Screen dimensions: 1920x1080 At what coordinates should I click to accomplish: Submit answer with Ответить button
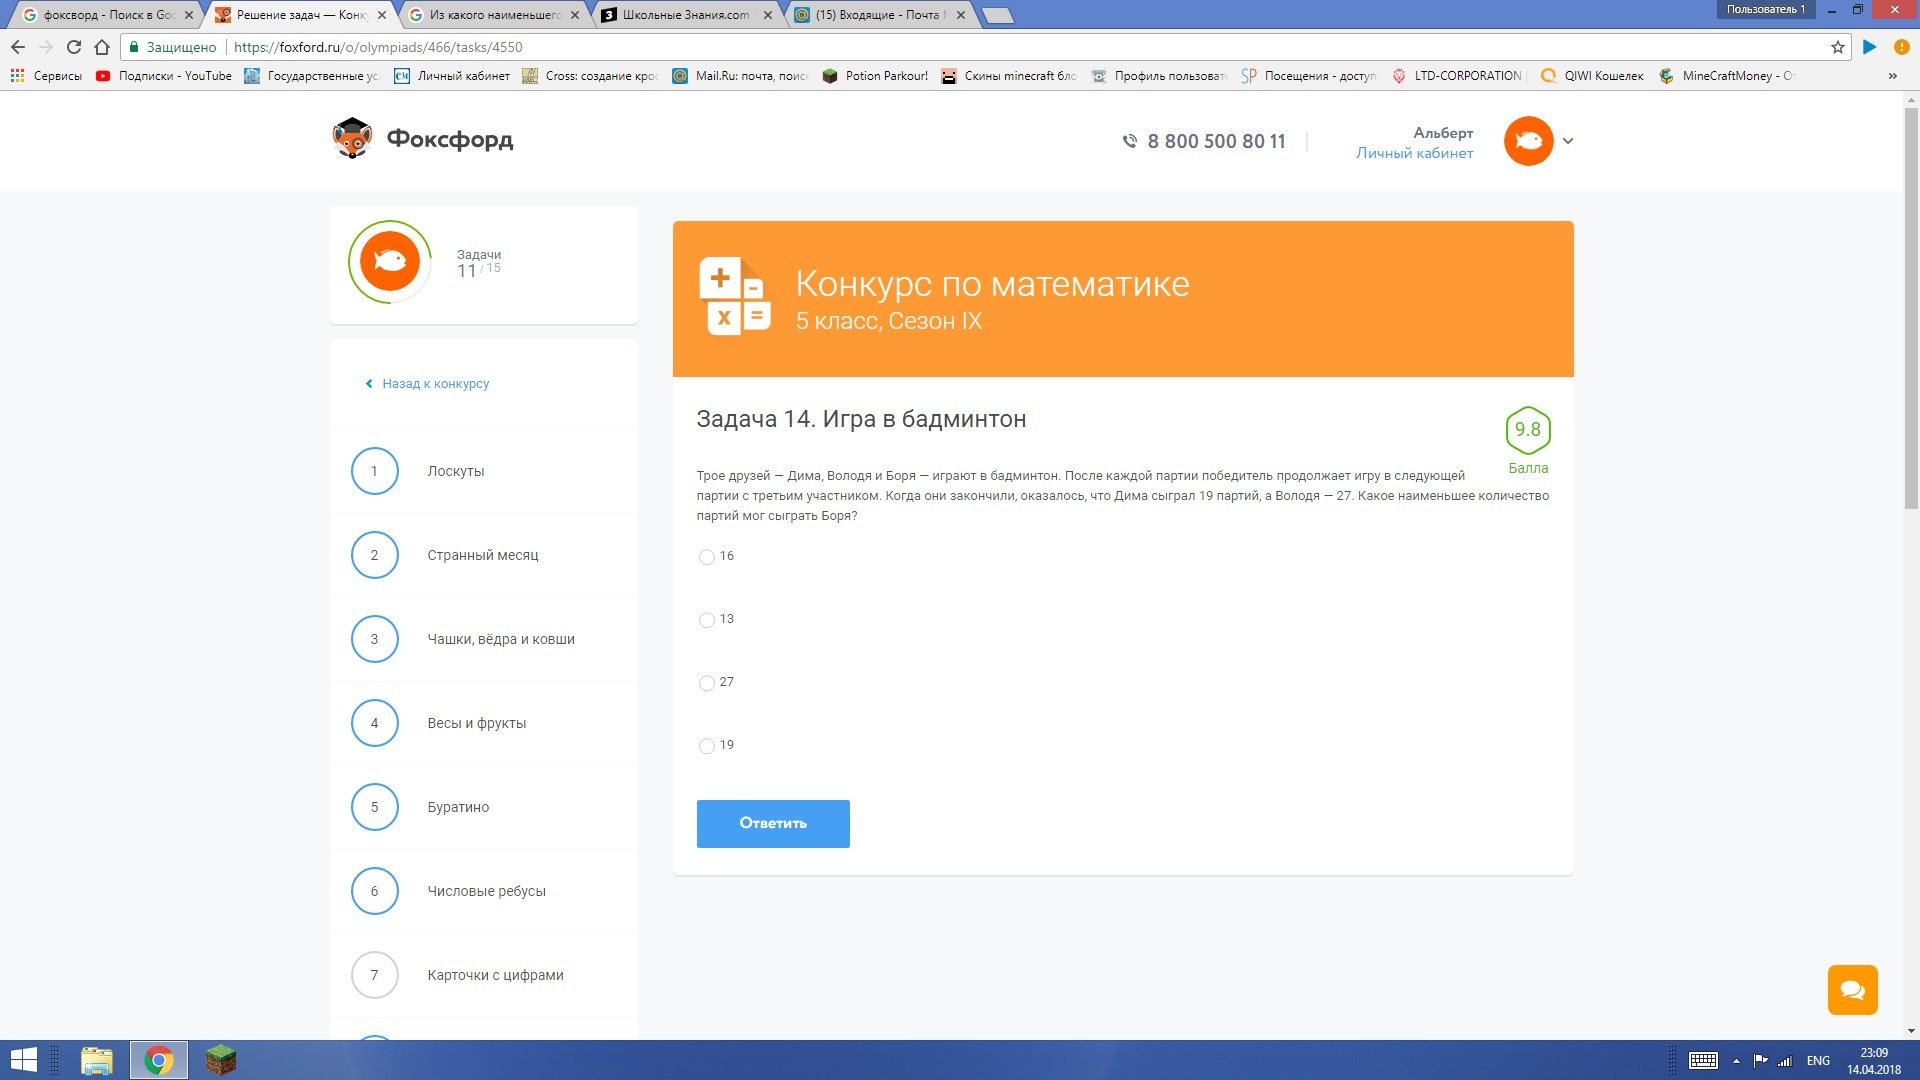point(773,823)
